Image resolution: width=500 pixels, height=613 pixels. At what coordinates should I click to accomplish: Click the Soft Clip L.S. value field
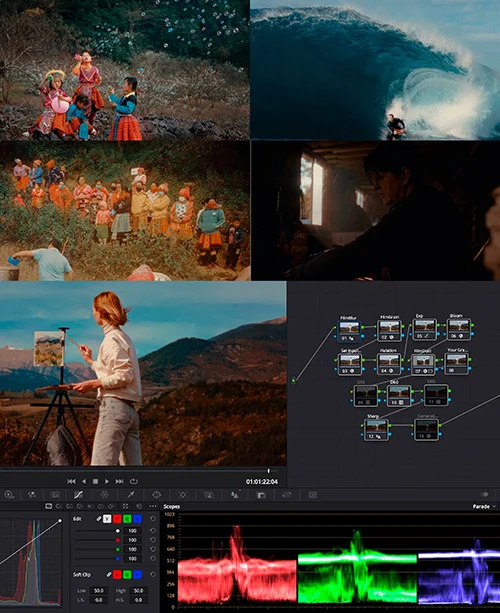coord(99,600)
